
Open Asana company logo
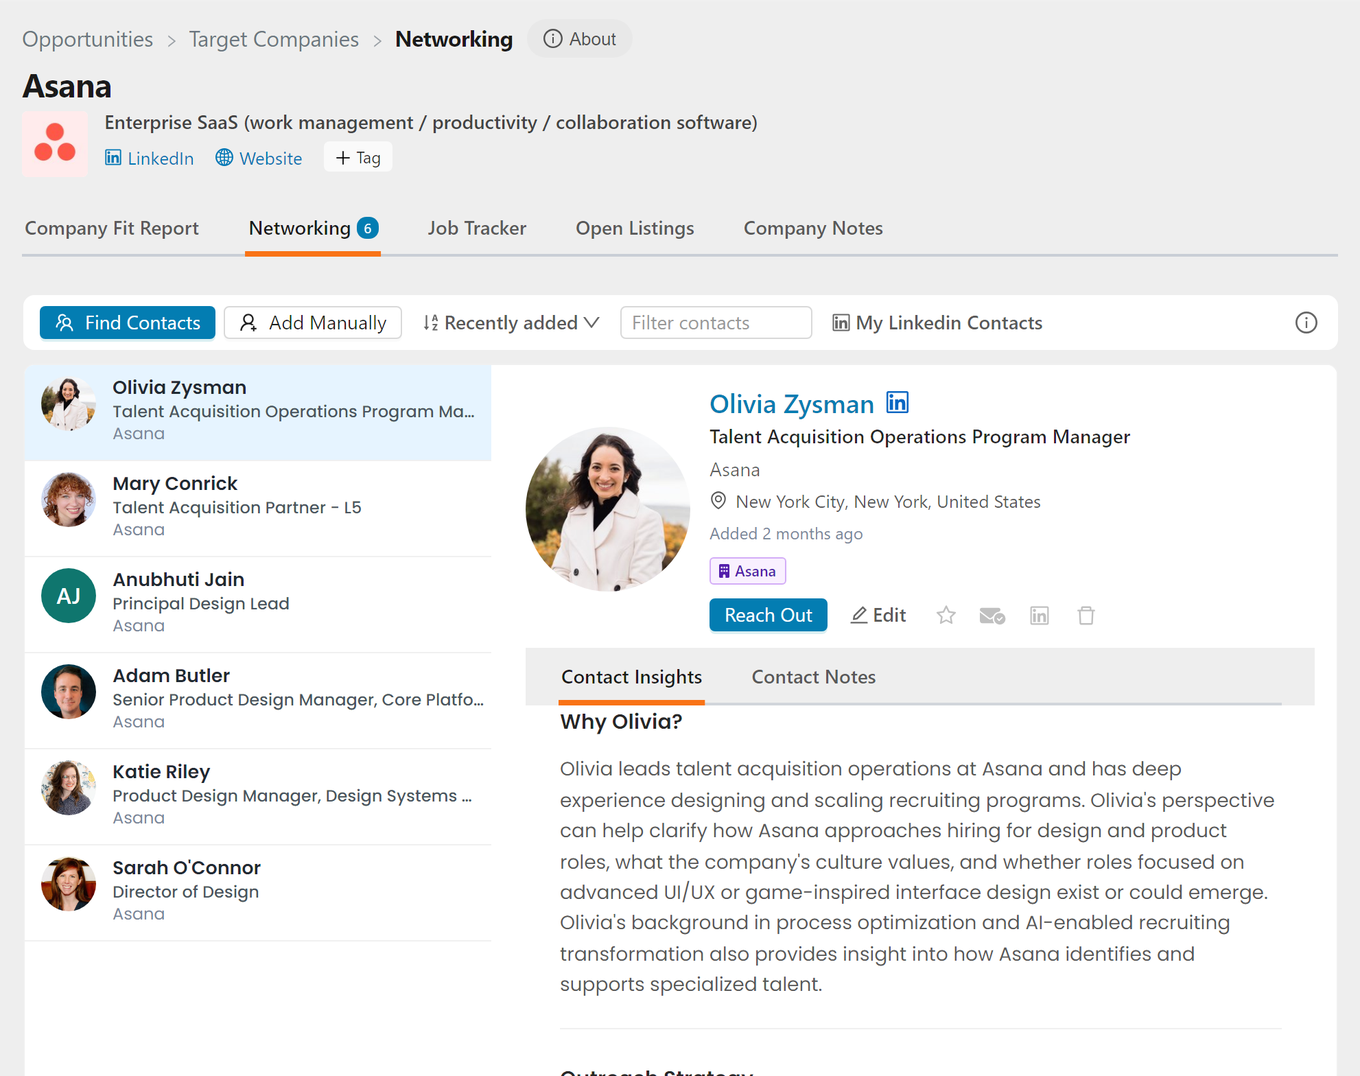pos(55,144)
